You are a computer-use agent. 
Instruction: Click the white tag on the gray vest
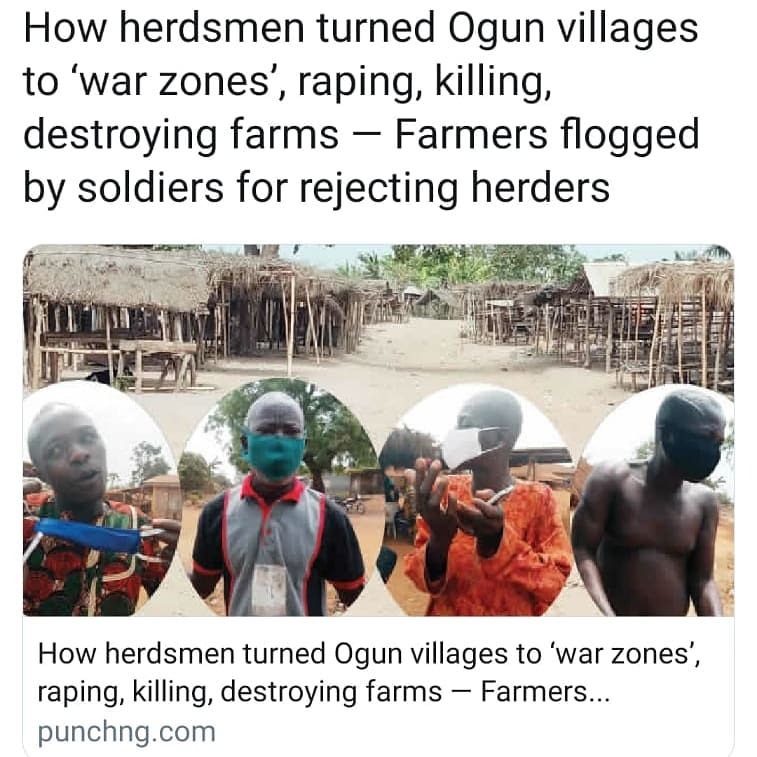269,589
